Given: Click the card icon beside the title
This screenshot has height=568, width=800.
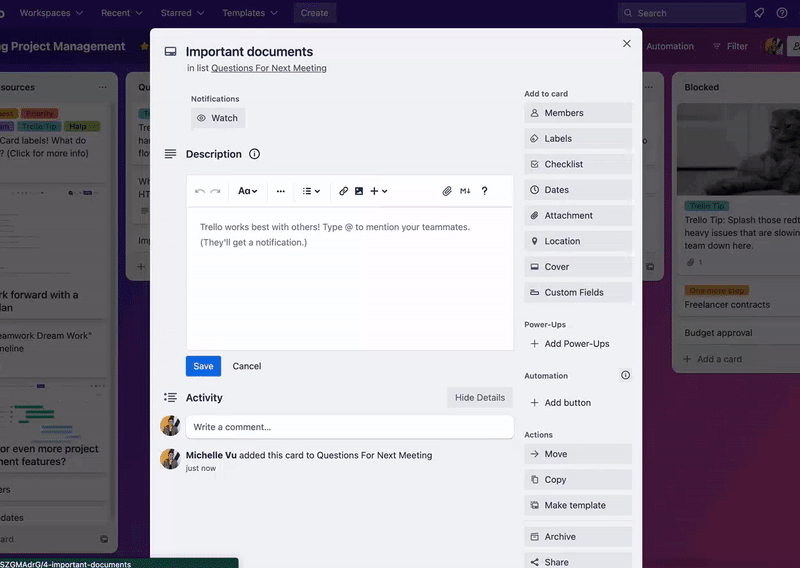Looking at the screenshot, I should coord(170,52).
